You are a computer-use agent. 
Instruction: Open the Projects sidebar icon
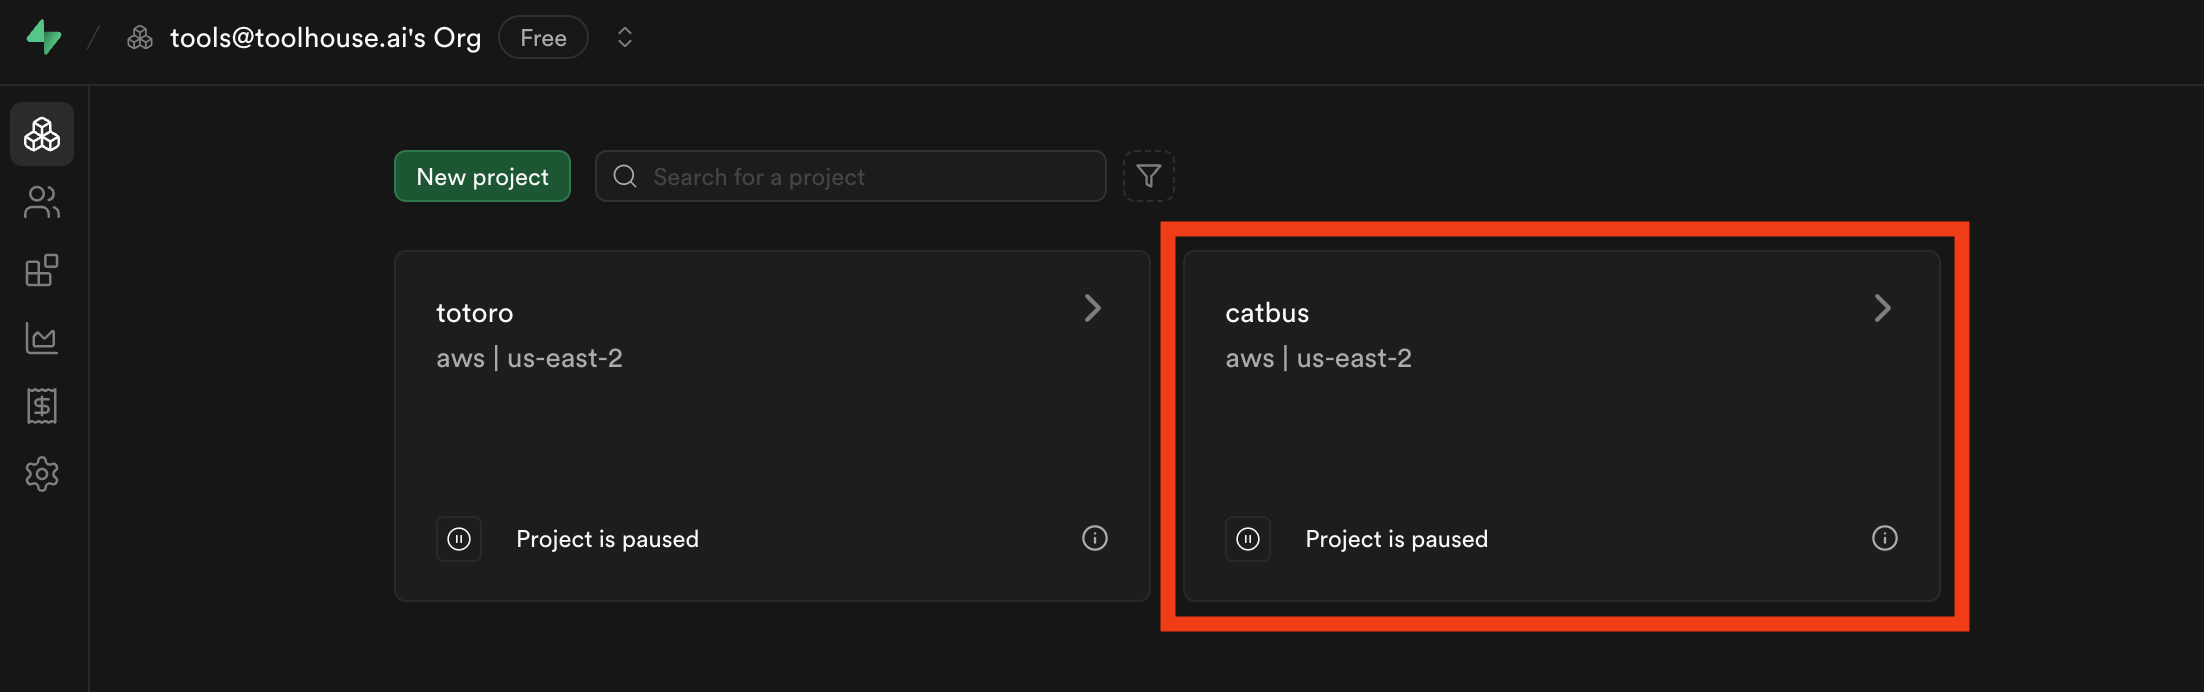(42, 134)
